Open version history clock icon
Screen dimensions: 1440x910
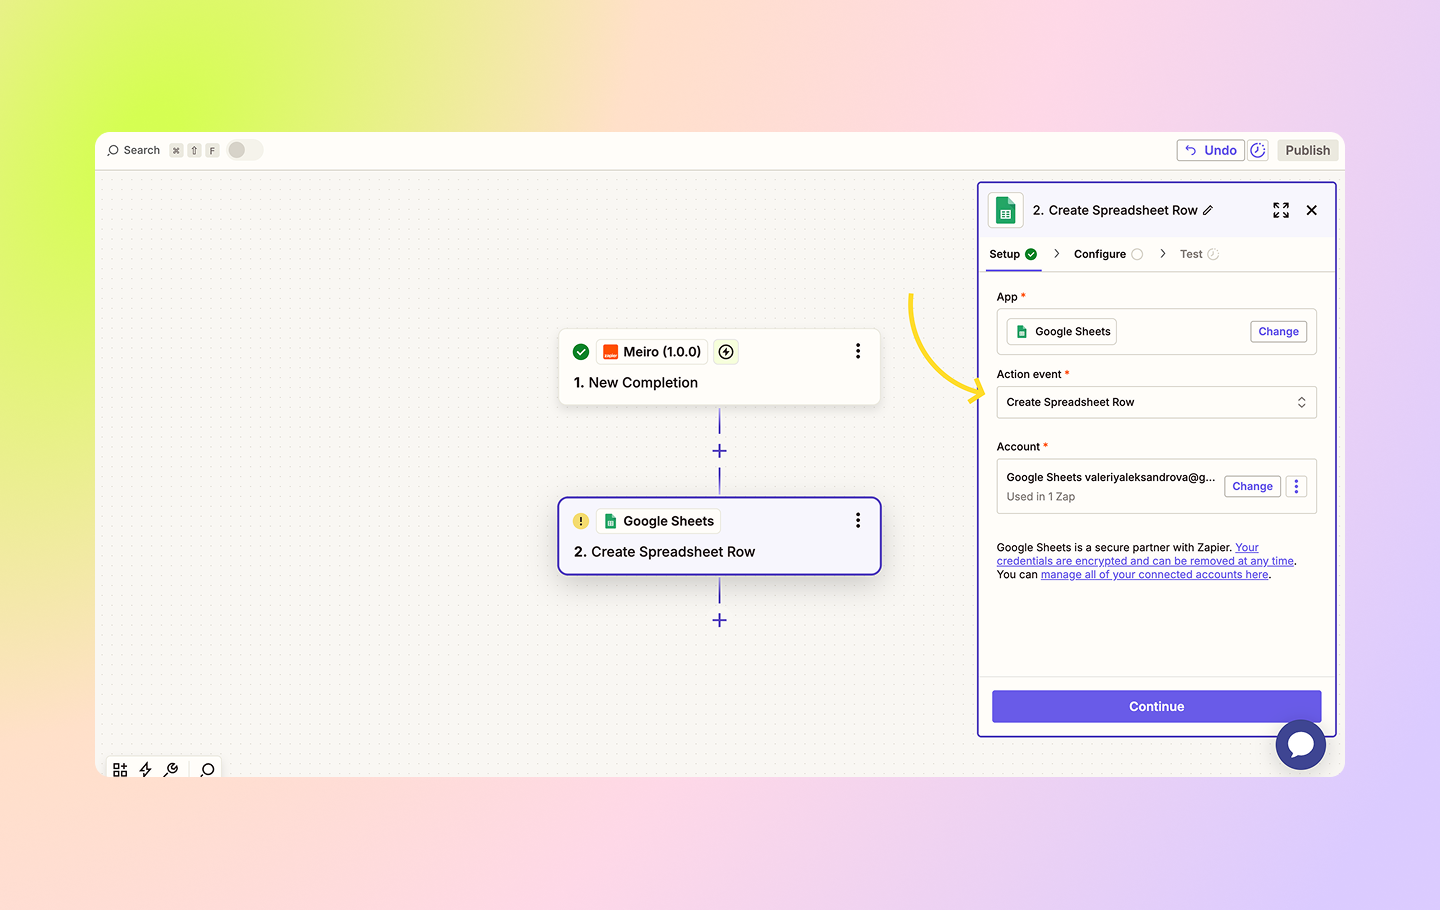(1258, 150)
